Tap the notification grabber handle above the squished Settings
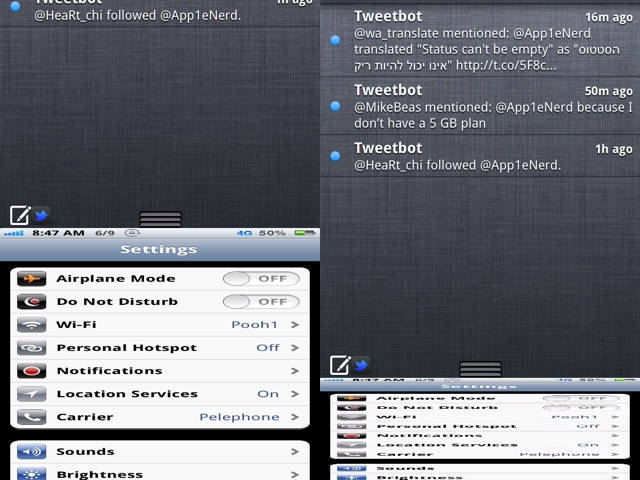 point(480,369)
